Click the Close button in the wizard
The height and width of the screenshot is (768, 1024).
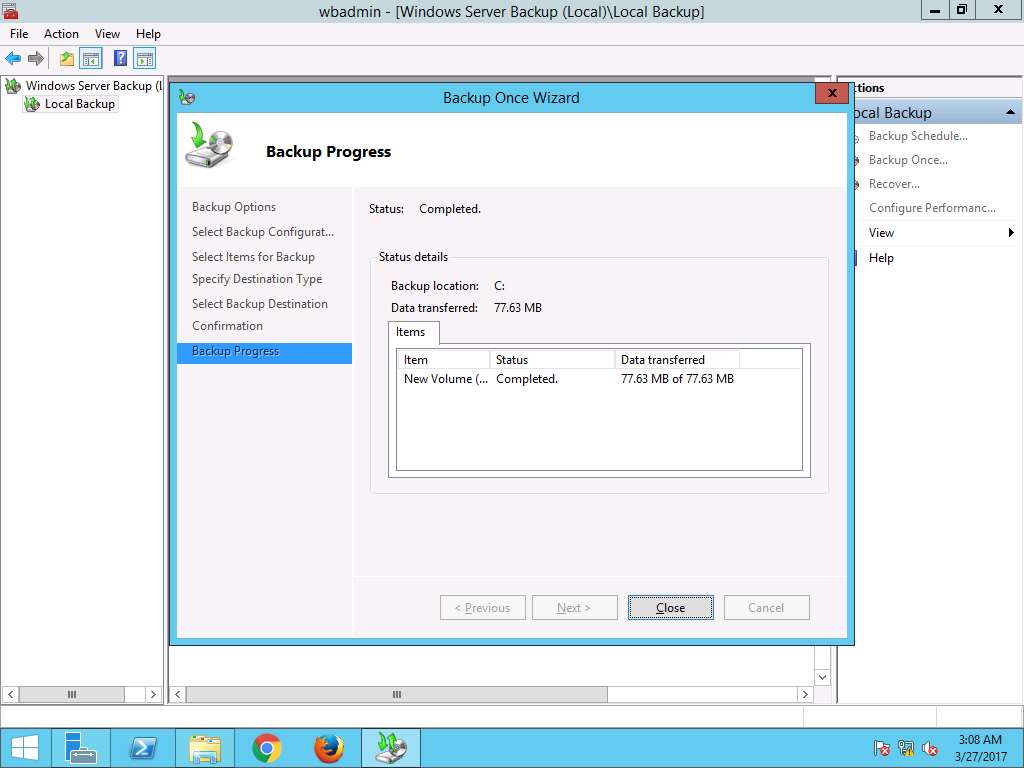click(x=671, y=607)
